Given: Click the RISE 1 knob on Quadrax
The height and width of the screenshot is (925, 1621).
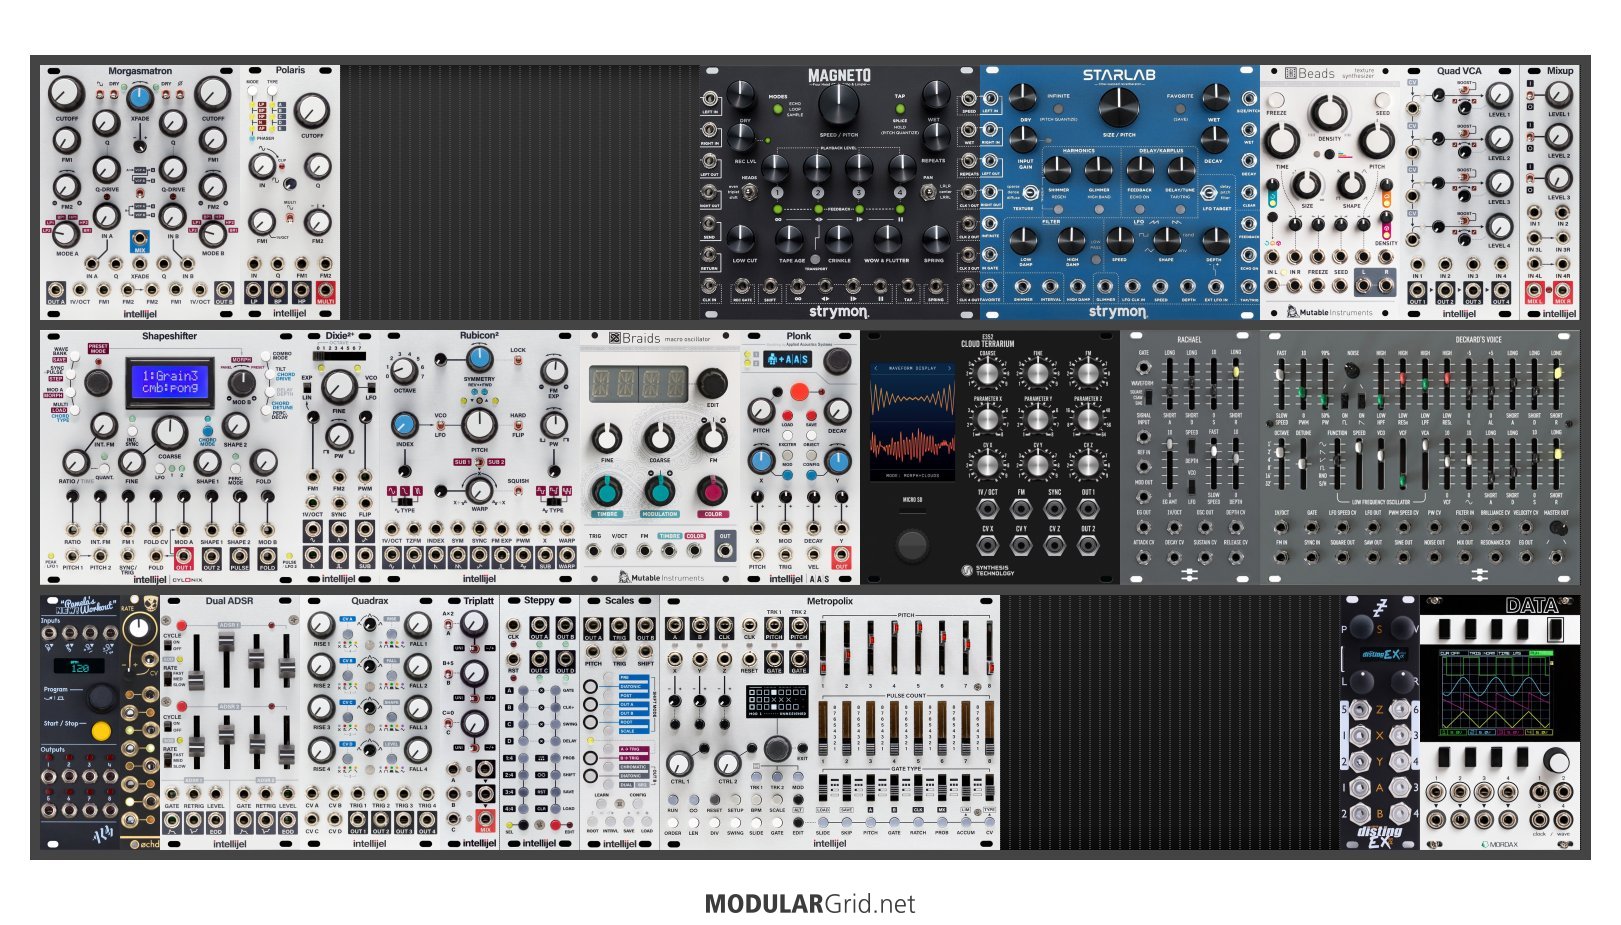Looking at the screenshot, I should point(321,625).
